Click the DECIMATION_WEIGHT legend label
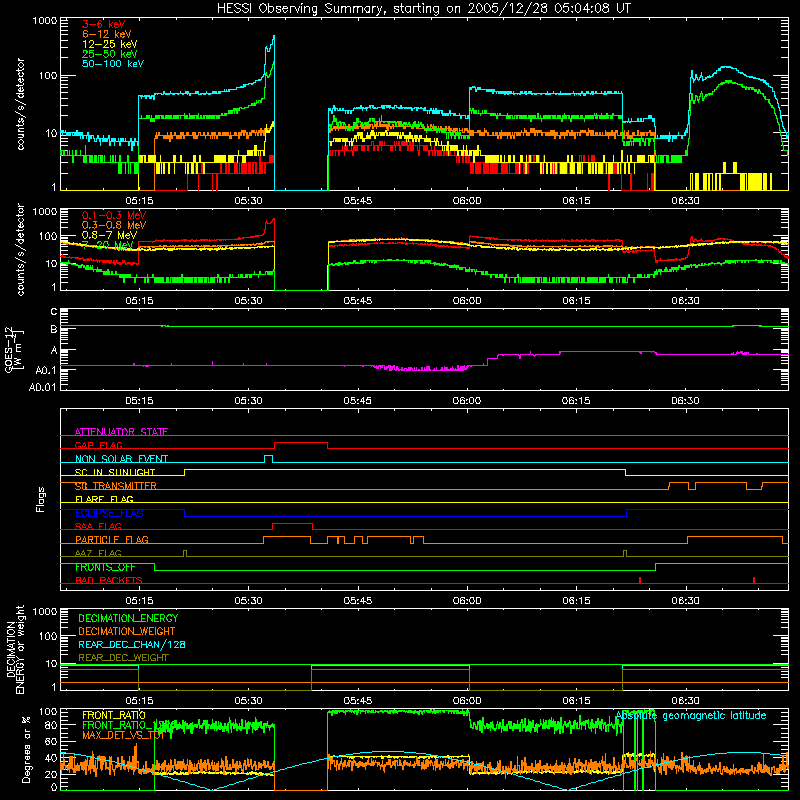 coord(127,631)
